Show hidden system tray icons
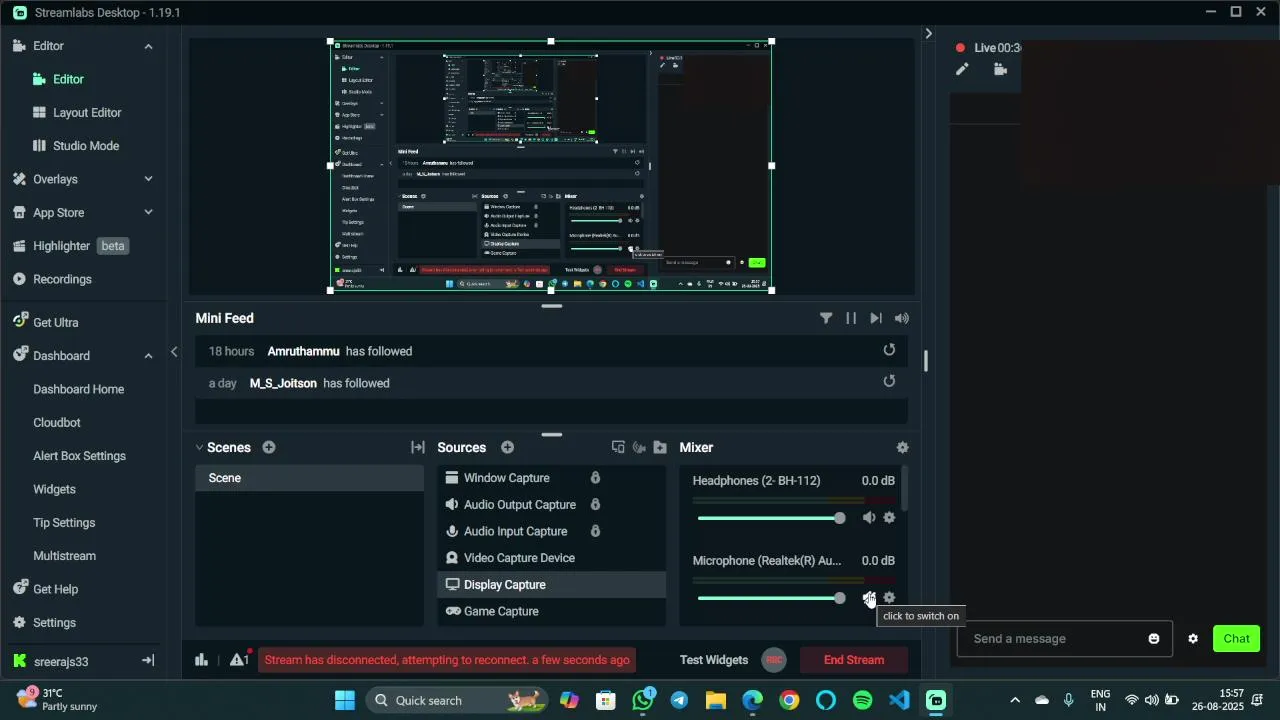The image size is (1280, 720). [x=1015, y=700]
